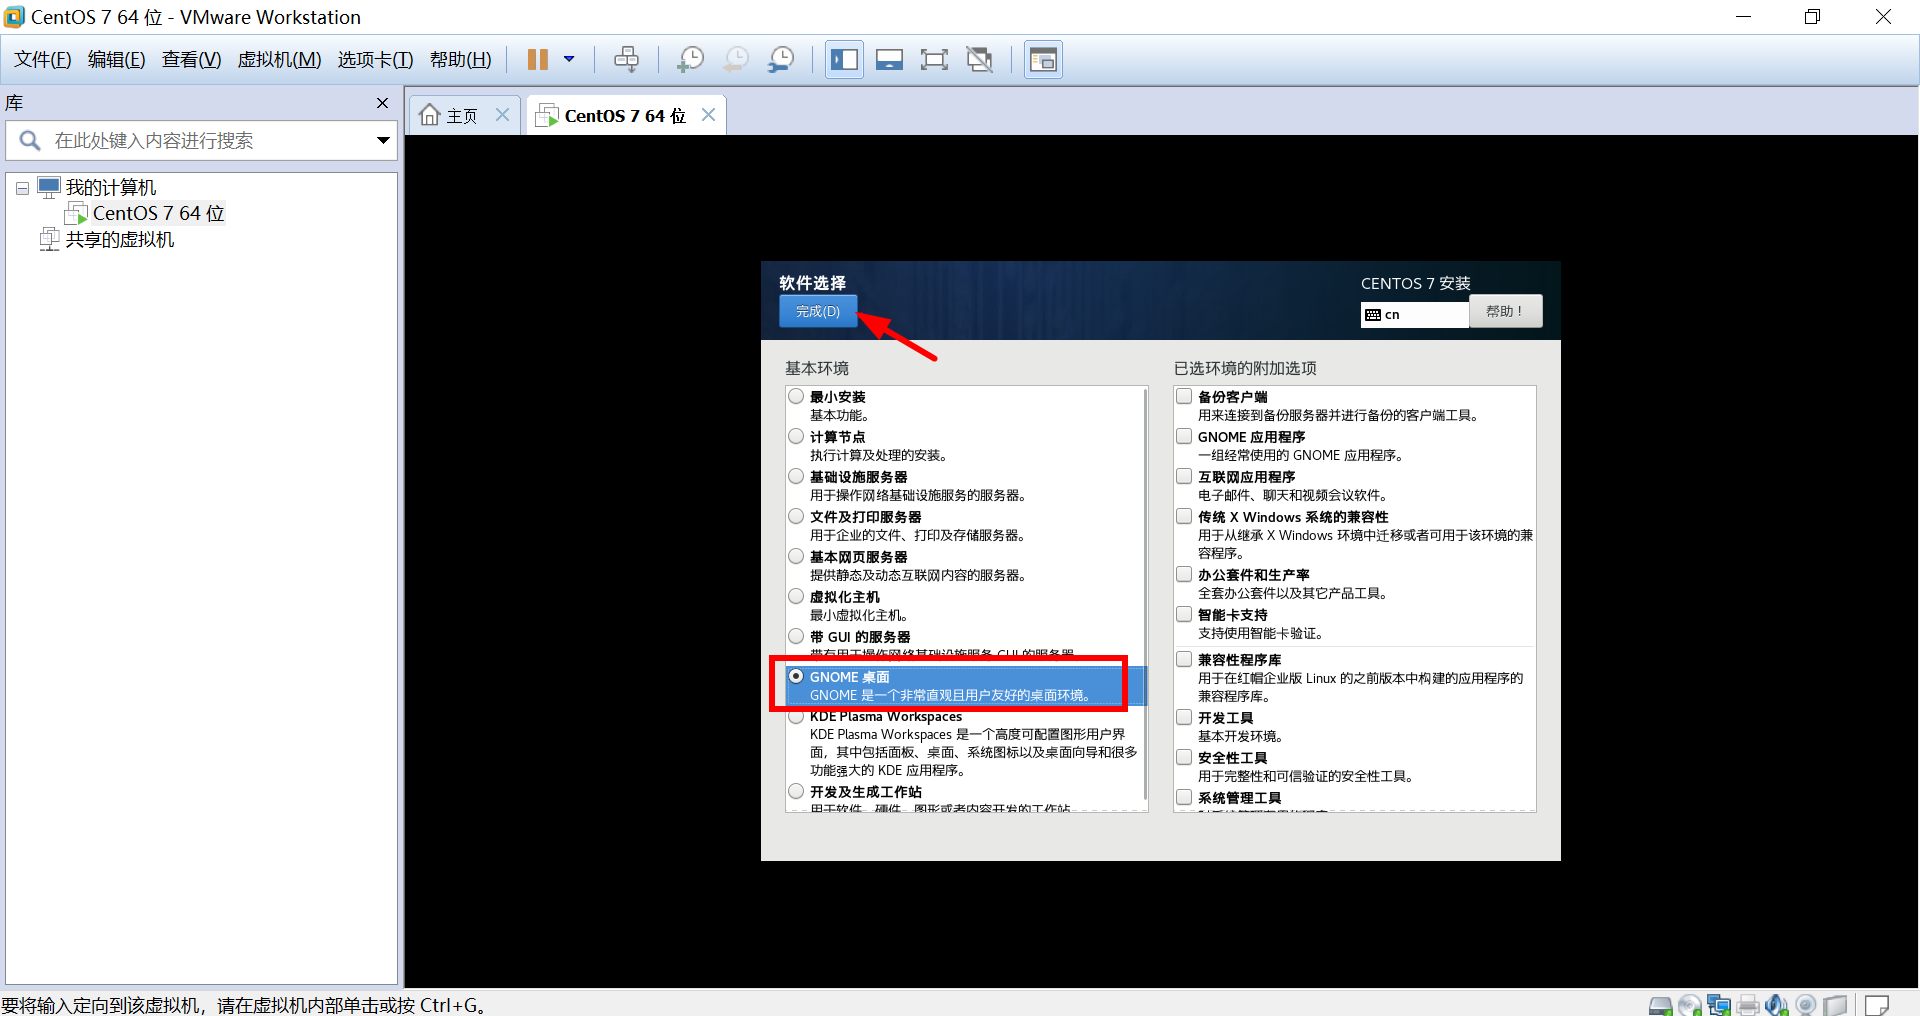Select CentOS 7 64 位 in library tree

coord(158,213)
